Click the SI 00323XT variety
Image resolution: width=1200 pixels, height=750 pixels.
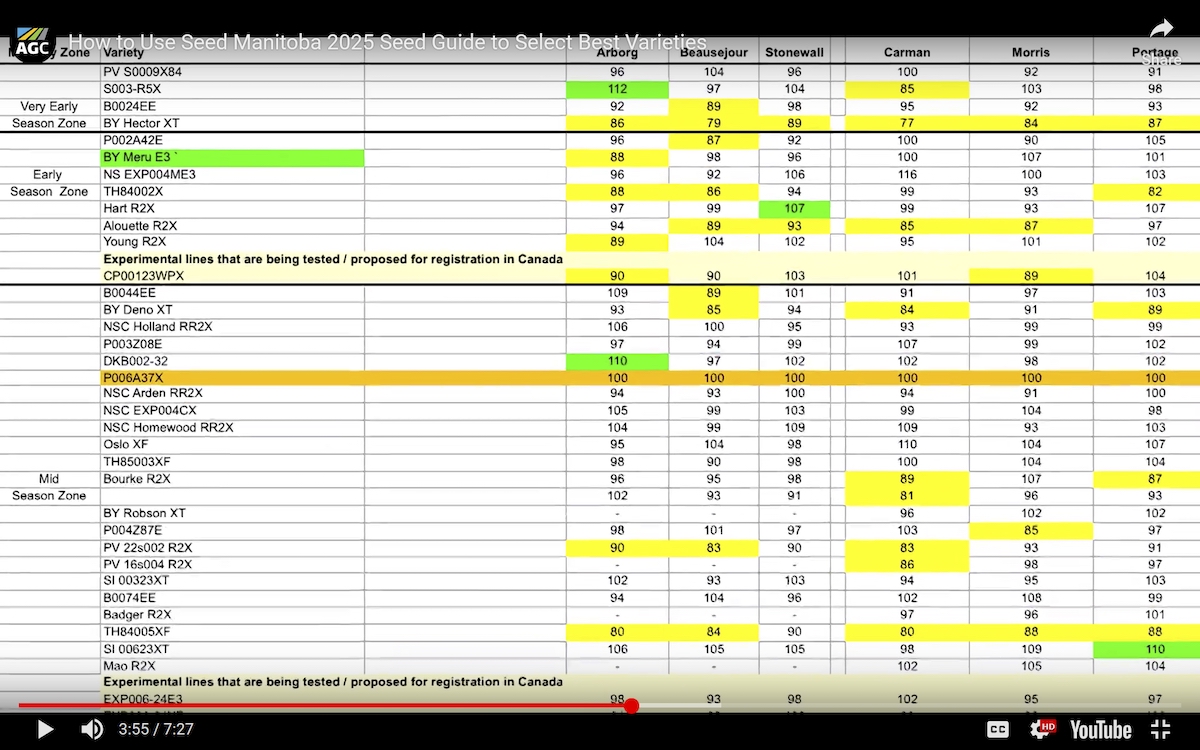click(137, 580)
